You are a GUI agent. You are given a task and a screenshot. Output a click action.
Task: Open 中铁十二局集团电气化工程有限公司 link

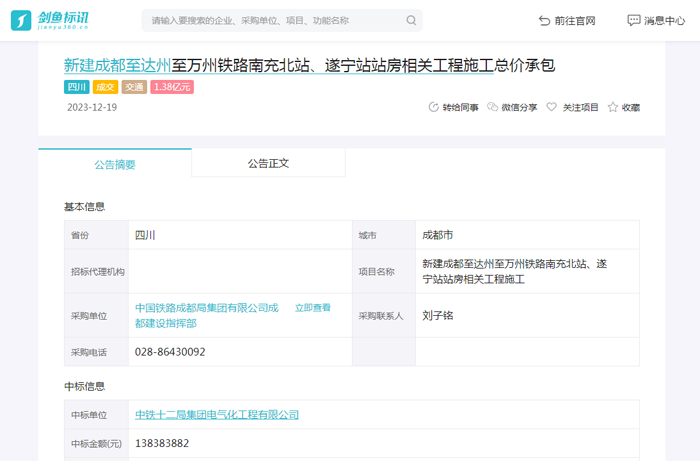tap(217, 414)
